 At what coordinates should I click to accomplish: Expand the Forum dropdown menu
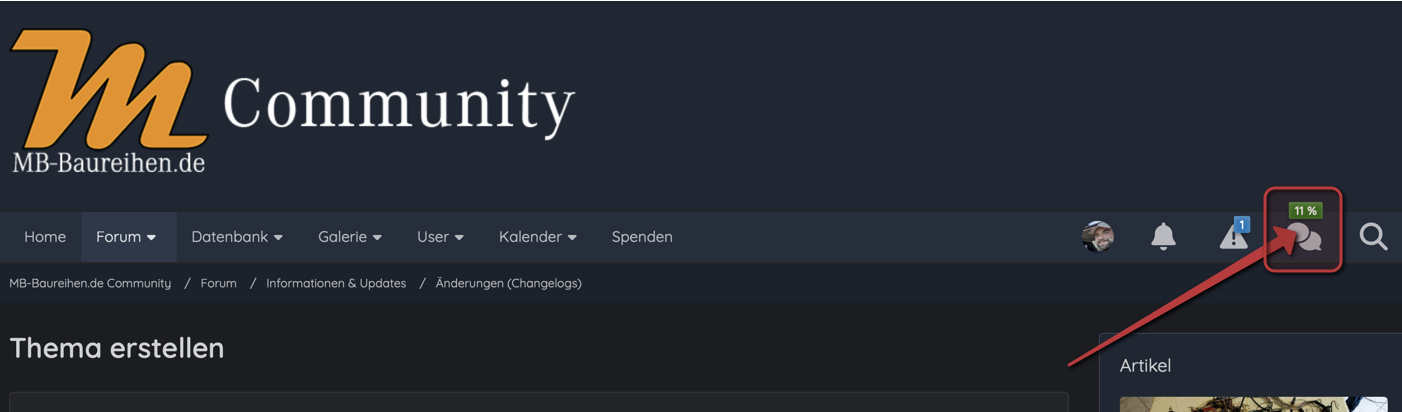[x=126, y=237]
